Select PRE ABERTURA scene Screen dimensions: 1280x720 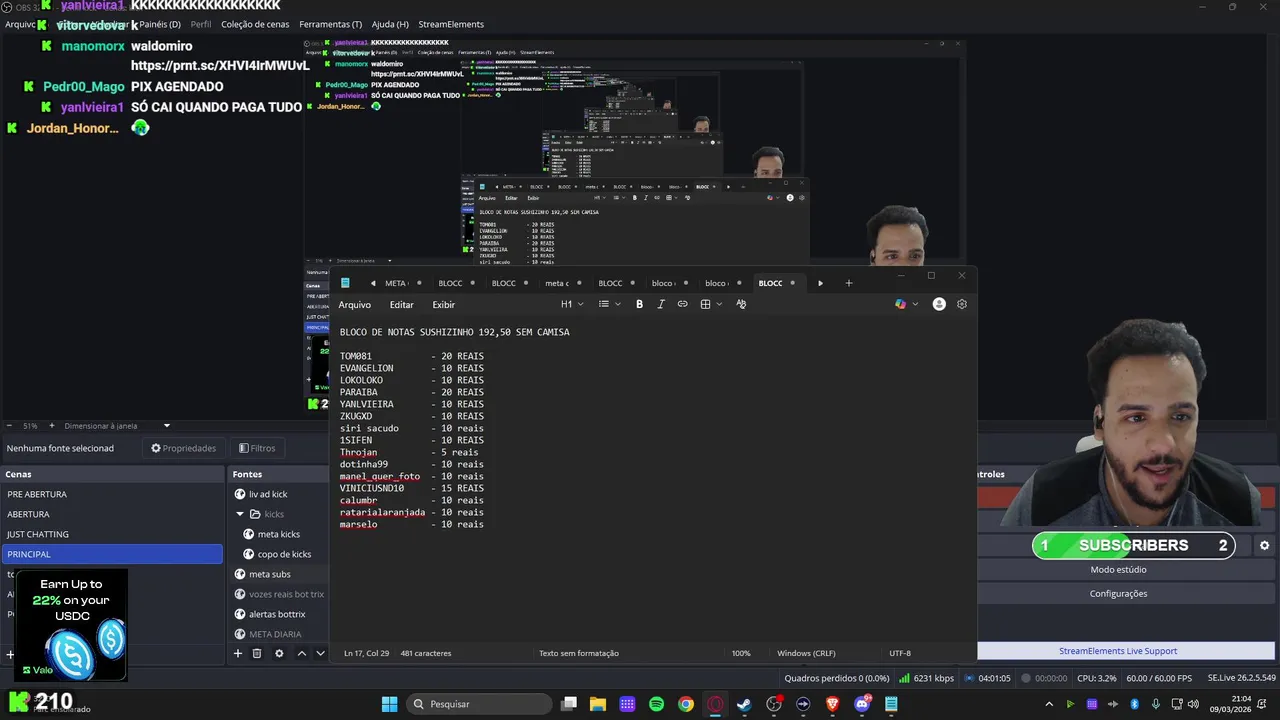pos(112,494)
